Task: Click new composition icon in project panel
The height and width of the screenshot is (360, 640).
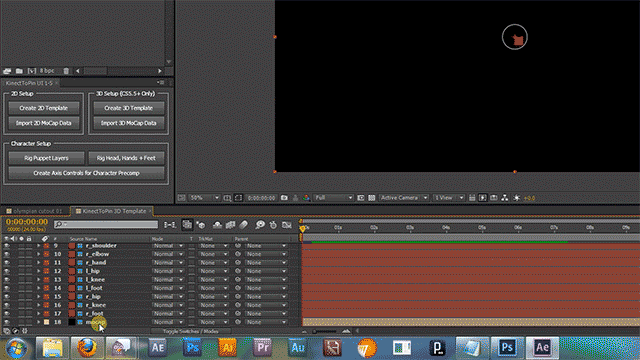Action: point(31,71)
